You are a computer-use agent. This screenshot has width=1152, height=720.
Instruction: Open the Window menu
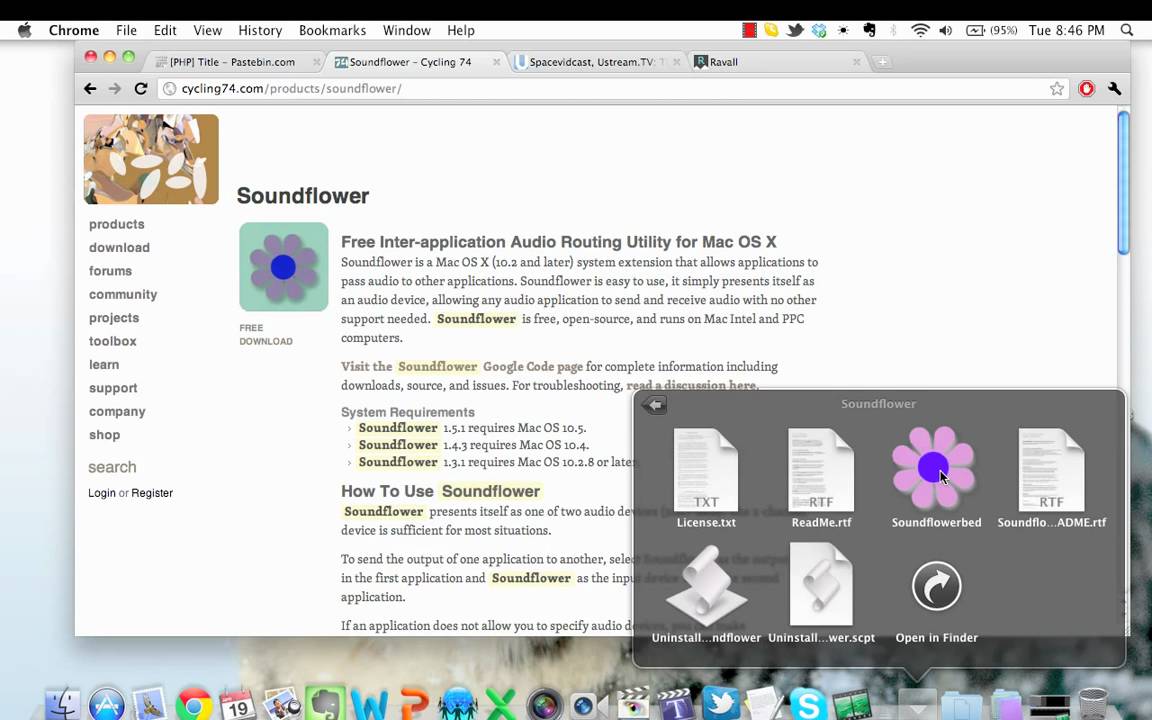[x=406, y=30]
